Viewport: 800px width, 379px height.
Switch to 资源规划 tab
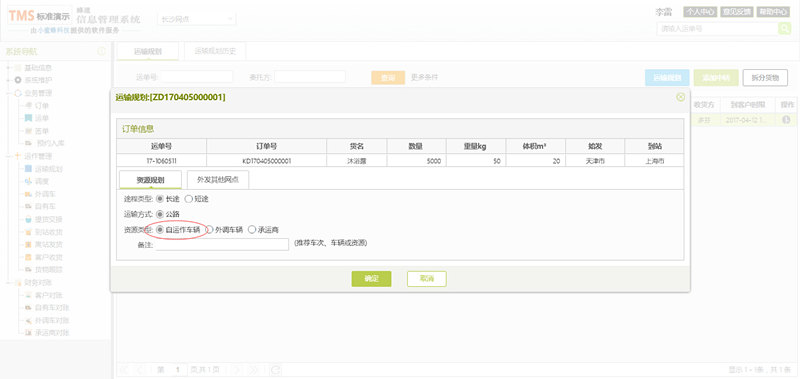coord(150,180)
